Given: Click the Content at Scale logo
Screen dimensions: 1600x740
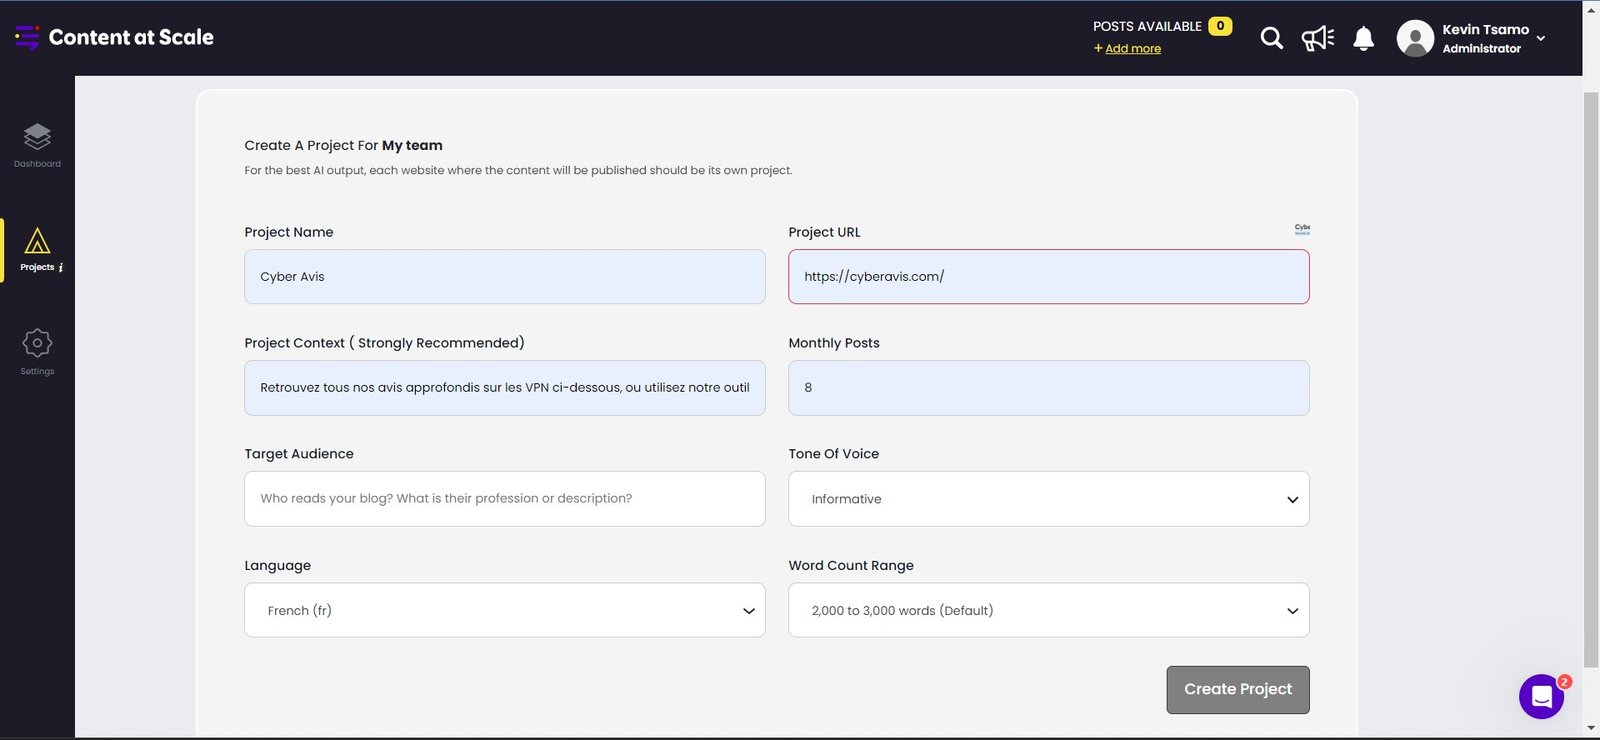Looking at the screenshot, I should [x=114, y=37].
